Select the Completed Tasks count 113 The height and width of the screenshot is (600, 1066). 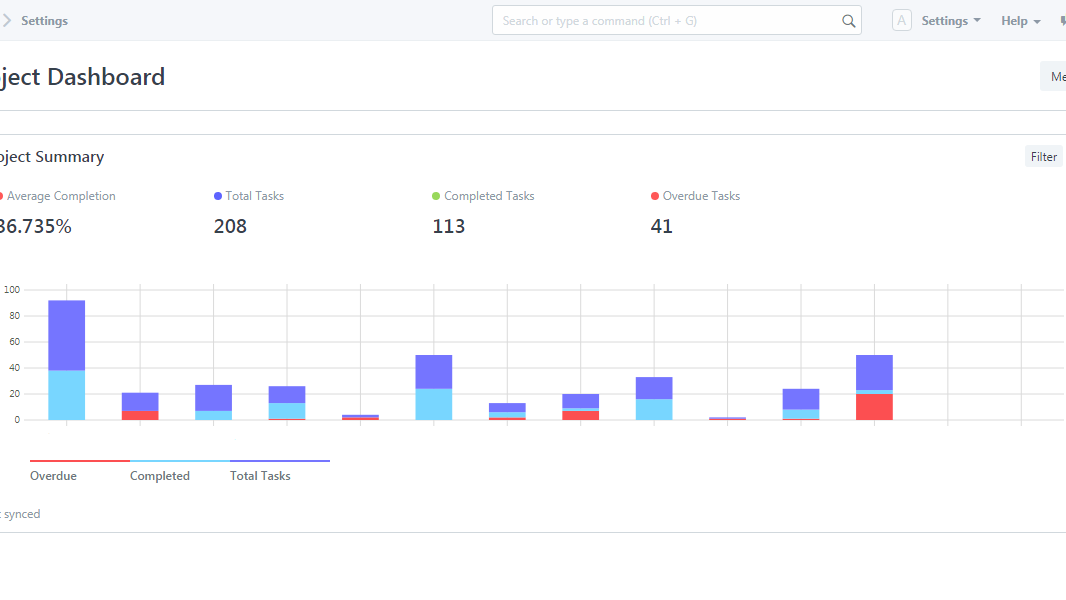point(449,227)
